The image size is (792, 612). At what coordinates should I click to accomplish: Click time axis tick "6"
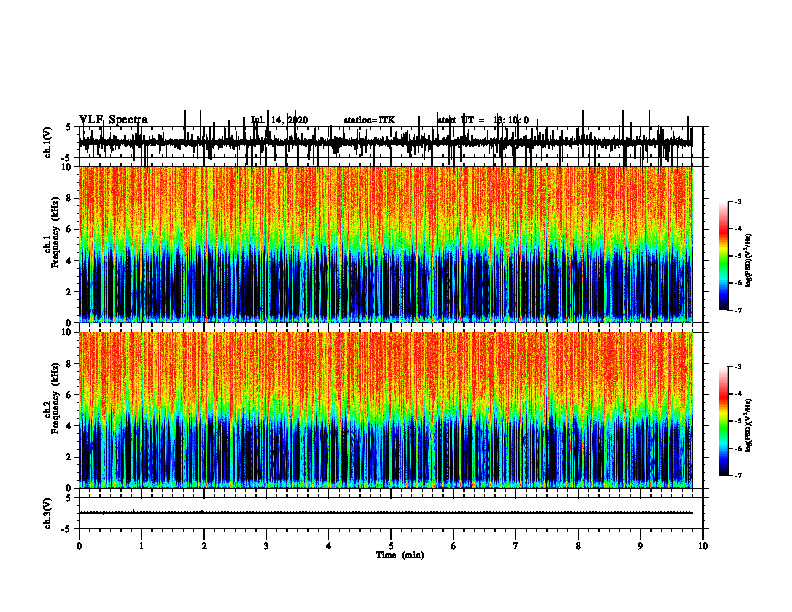[453, 546]
